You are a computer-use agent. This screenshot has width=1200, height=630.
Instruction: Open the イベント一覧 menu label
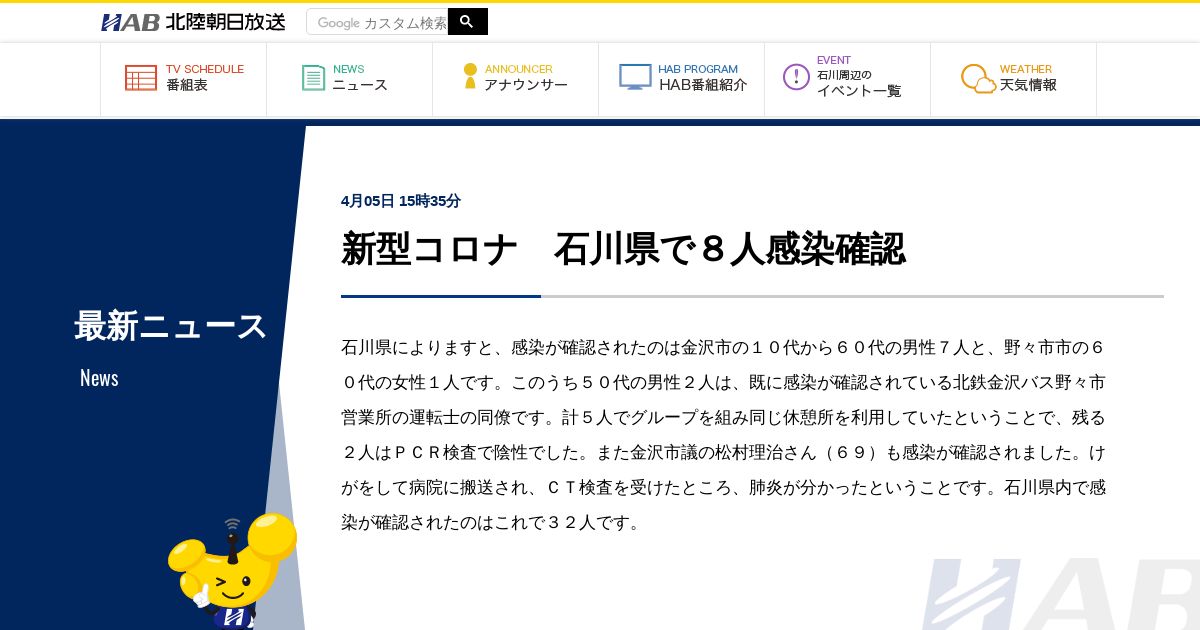pos(859,91)
